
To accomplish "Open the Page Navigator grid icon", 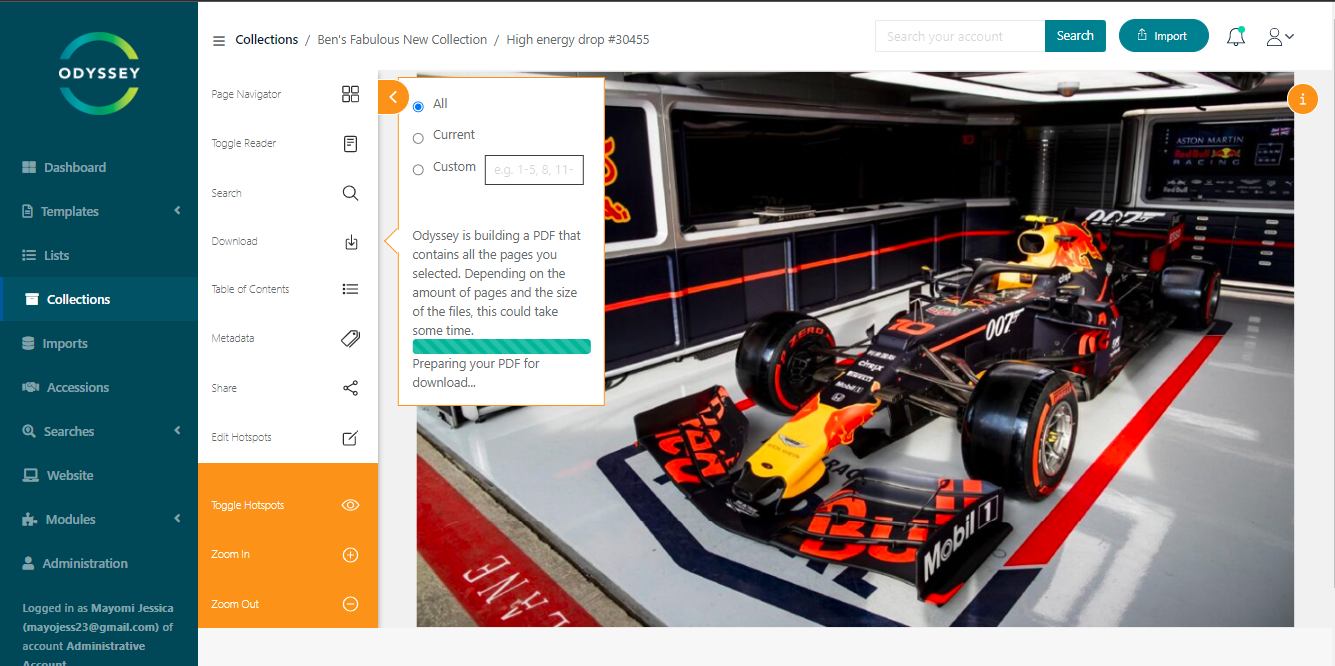I will 350,94.
